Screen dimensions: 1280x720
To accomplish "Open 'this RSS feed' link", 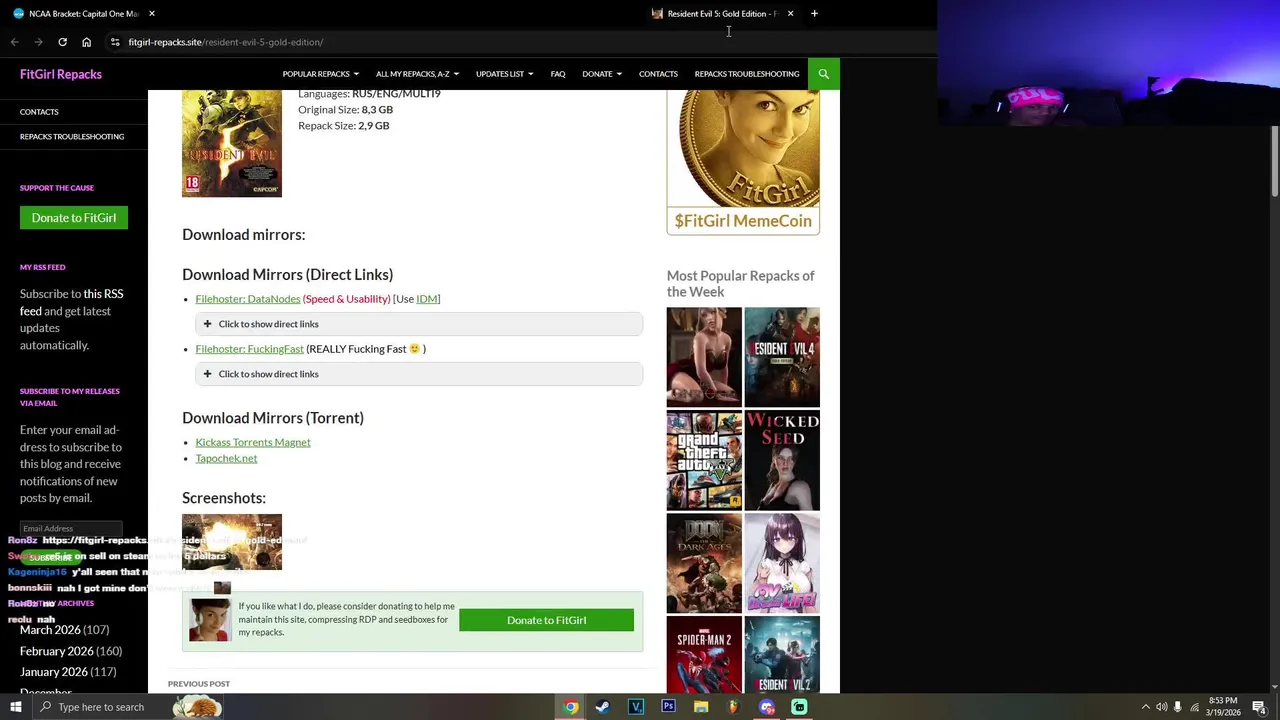I will 71,302.
